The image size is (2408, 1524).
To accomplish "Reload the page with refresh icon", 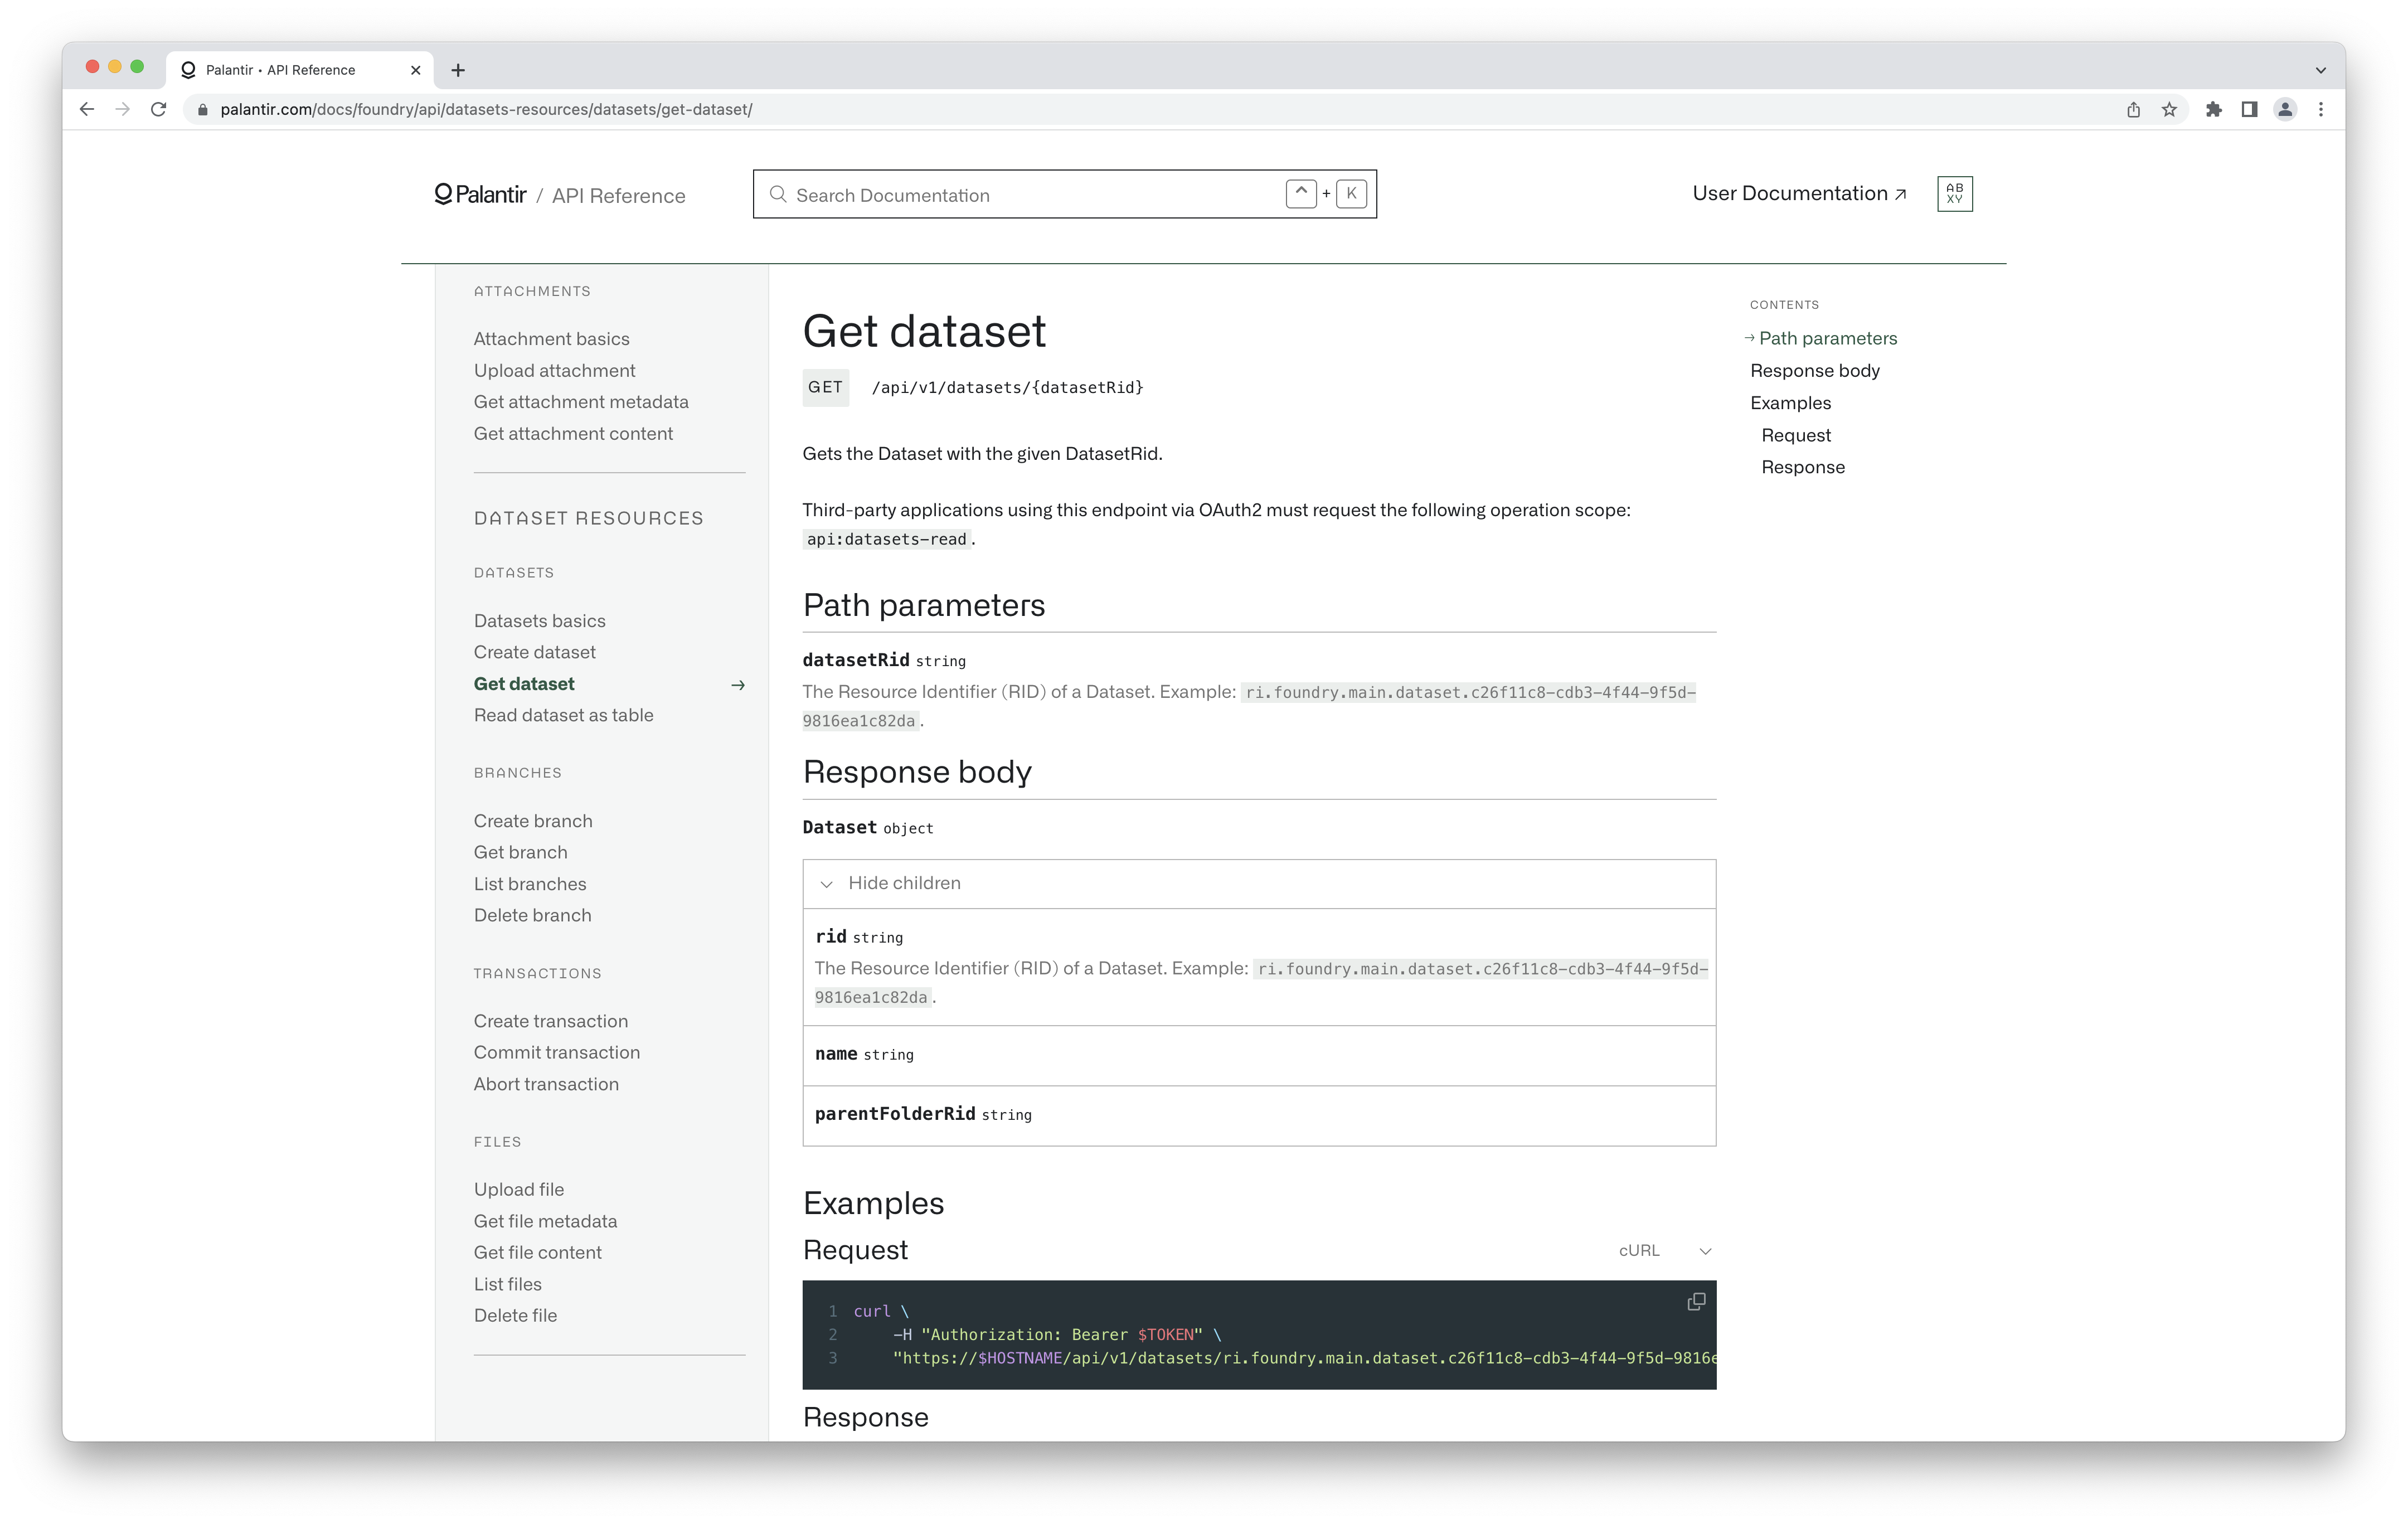I will [x=158, y=109].
